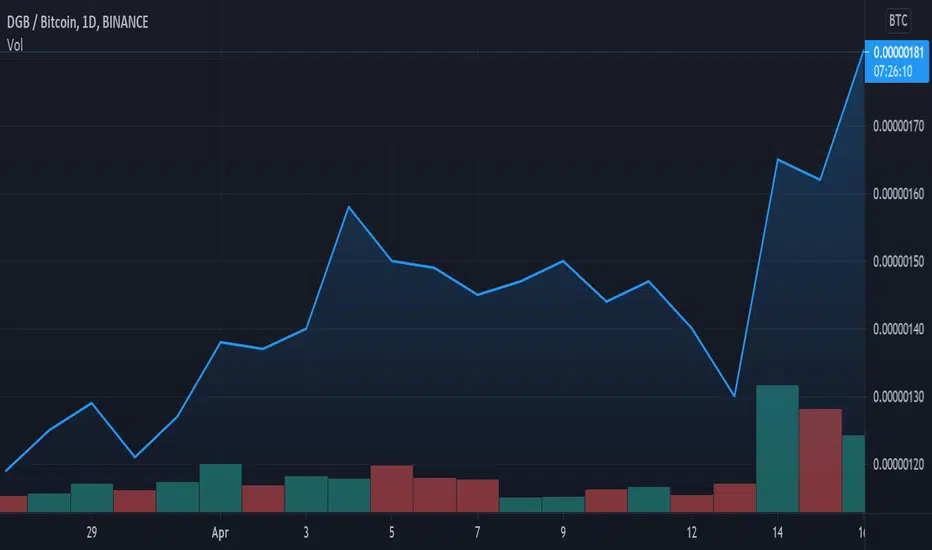Select the 14 date marker on axis
Image resolution: width=932 pixels, height=550 pixels.
click(x=777, y=532)
